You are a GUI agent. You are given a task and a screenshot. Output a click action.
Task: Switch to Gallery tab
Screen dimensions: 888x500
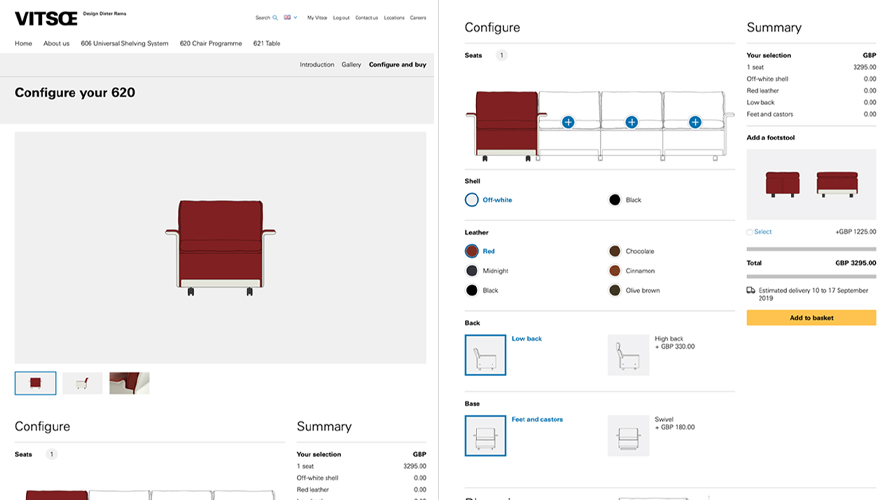click(x=351, y=65)
